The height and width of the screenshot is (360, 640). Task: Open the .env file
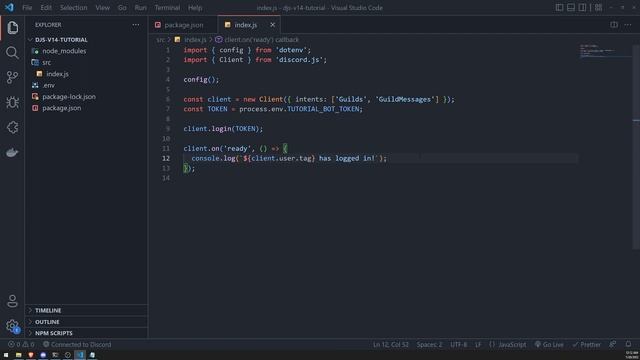49,85
